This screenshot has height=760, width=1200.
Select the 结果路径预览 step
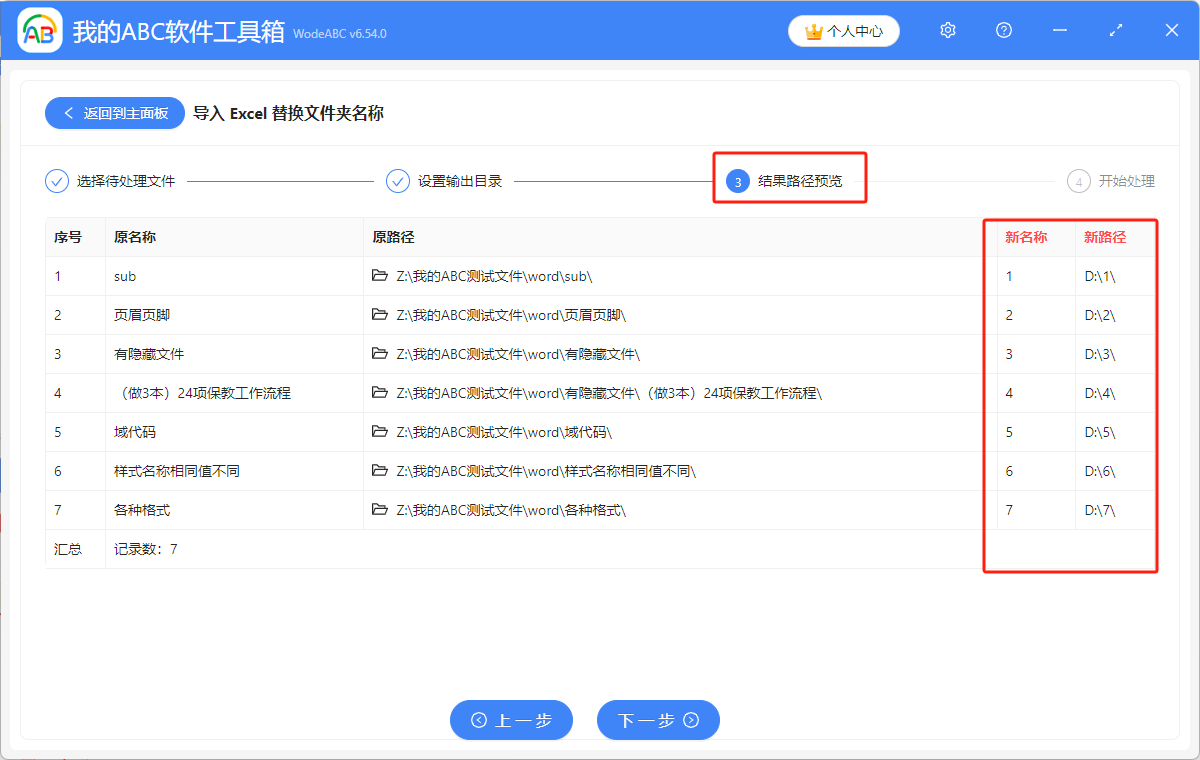click(x=790, y=181)
